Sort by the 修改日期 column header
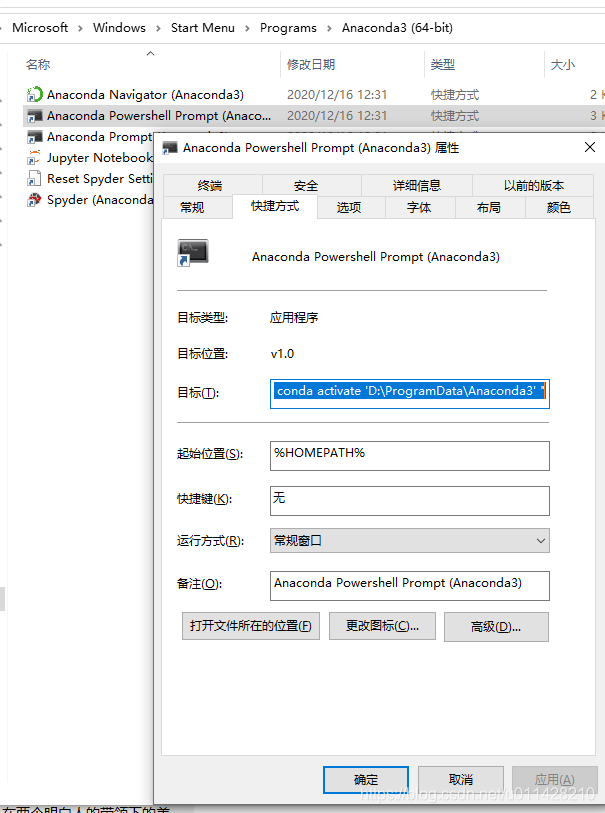605x813 pixels. (311, 65)
